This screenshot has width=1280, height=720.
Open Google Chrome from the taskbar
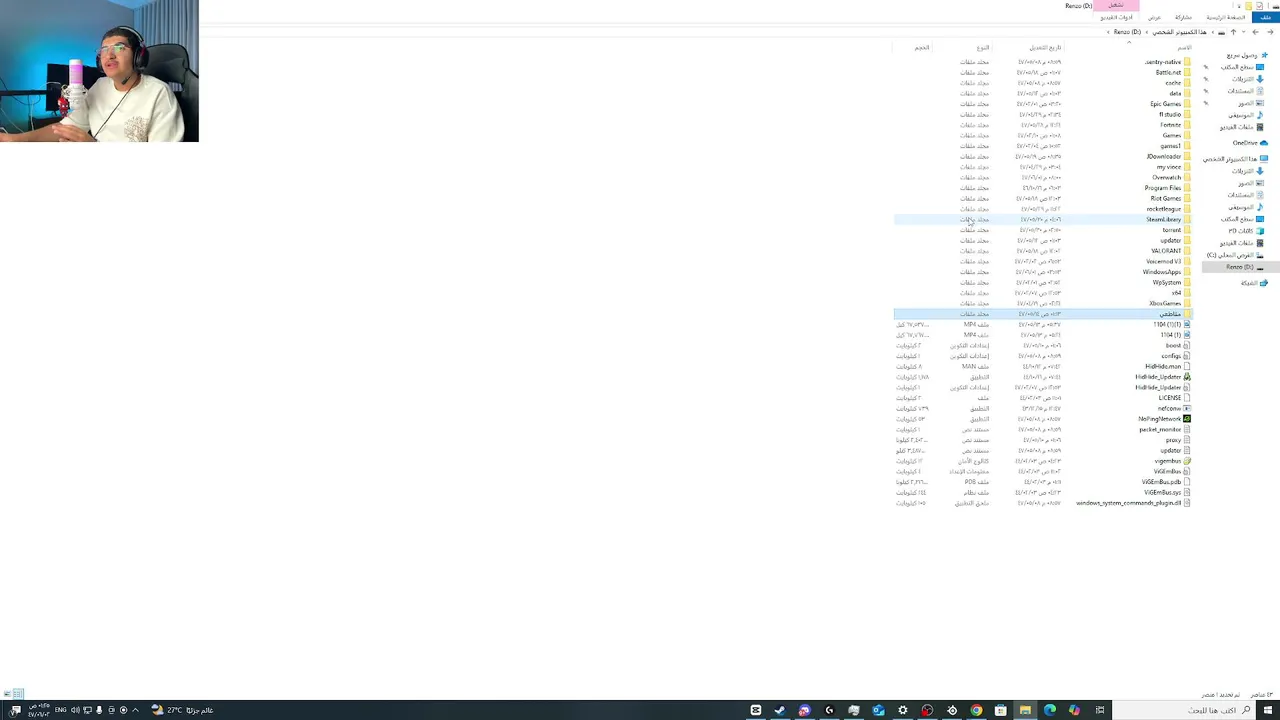[976, 710]
